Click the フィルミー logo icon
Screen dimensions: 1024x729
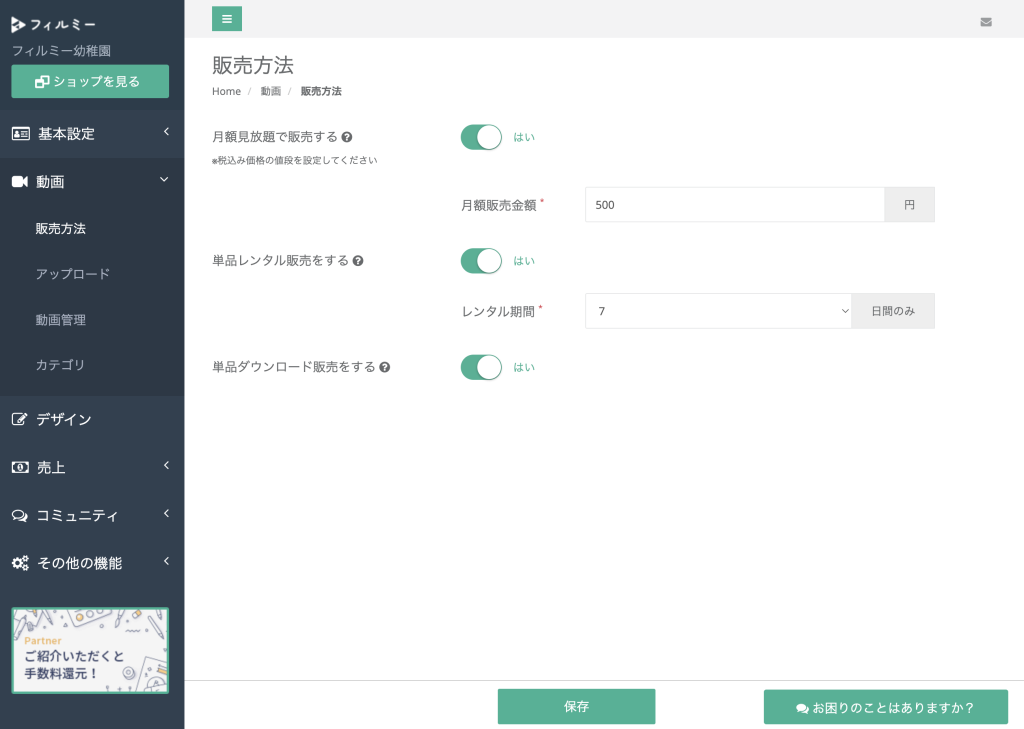[18, 25]
